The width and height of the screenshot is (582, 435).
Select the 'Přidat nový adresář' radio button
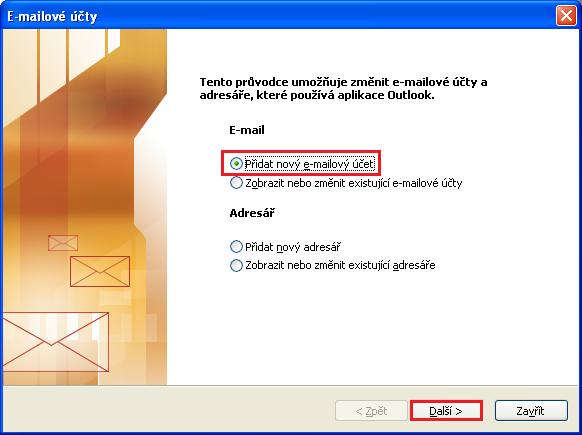pyautogui.click(x=236, y=246)
